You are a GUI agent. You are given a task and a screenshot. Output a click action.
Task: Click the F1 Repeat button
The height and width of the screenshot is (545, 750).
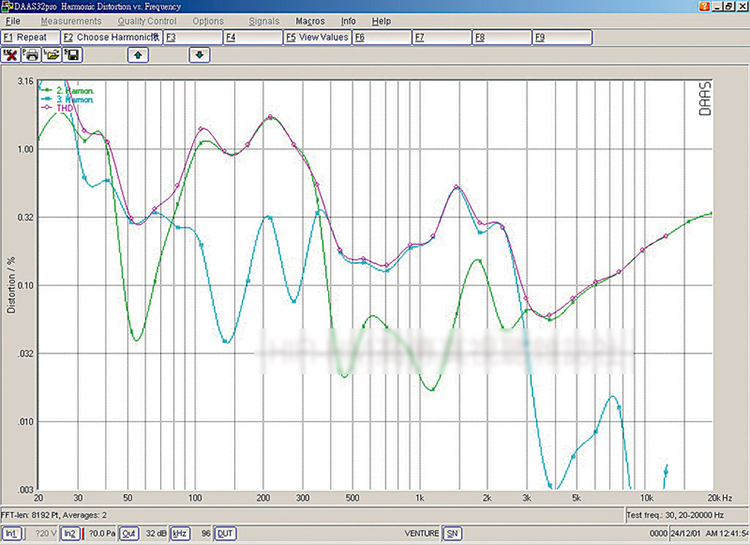(30, 37)
